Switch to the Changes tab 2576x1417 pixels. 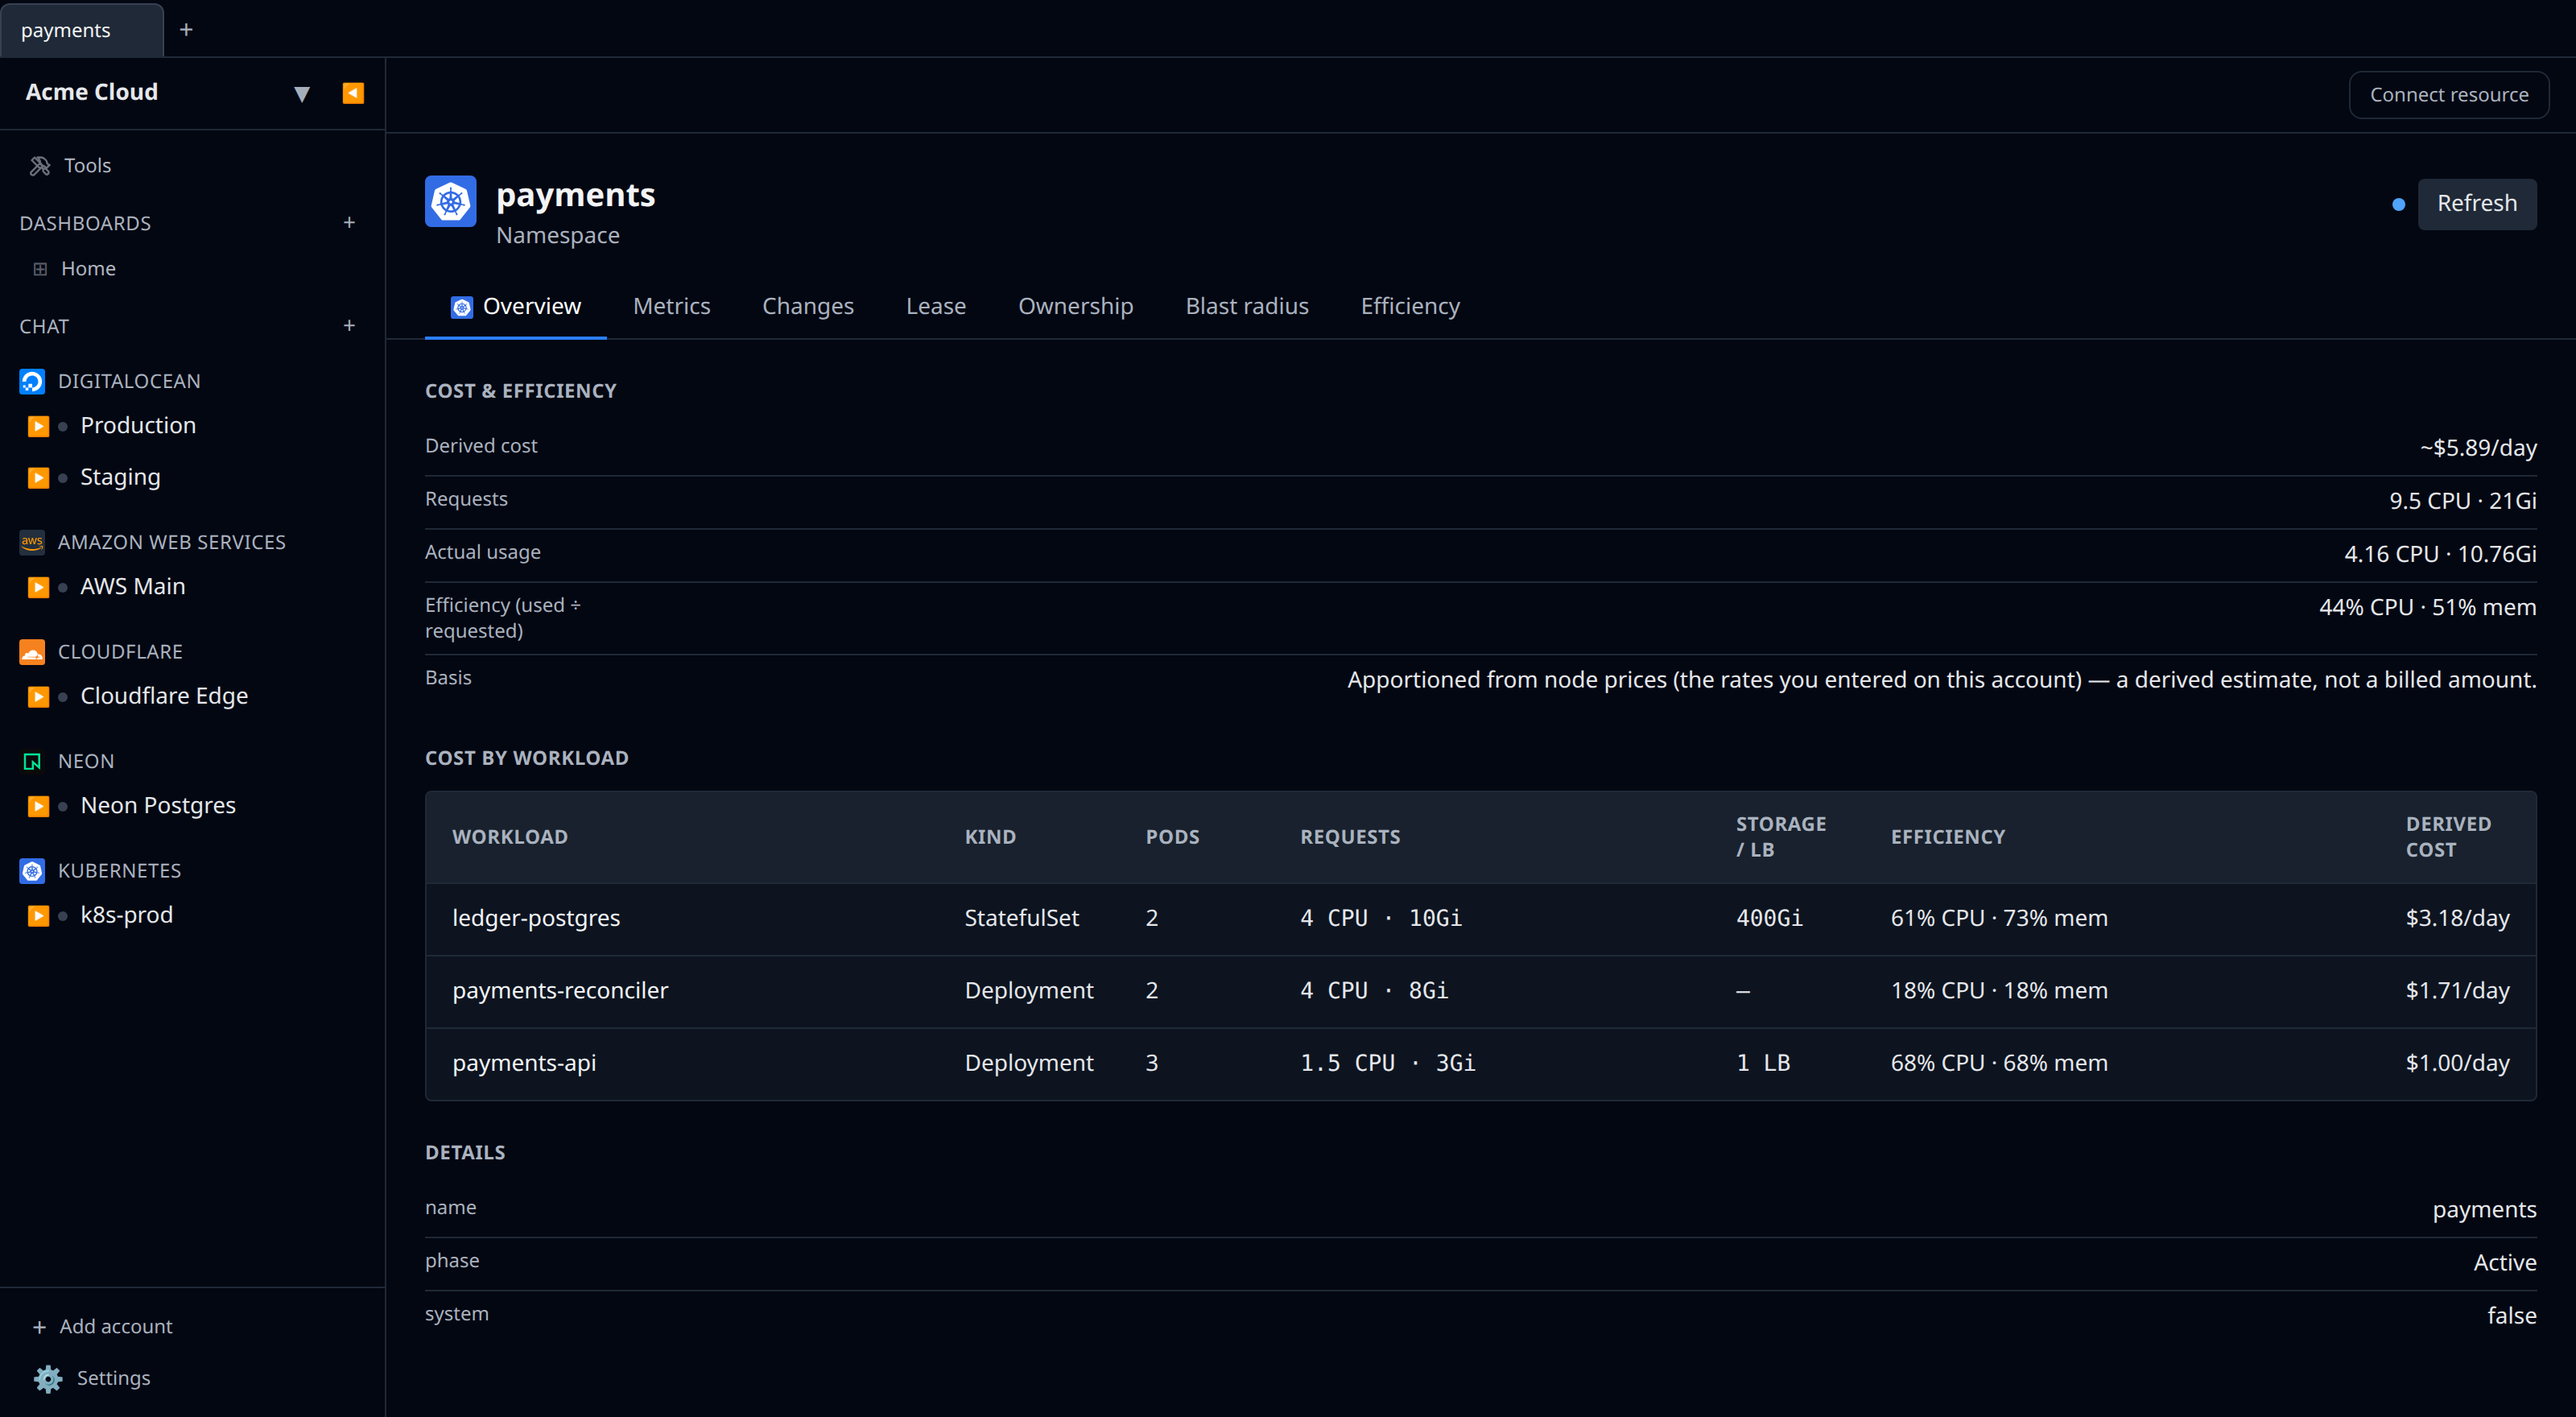[x=808, y=306]
